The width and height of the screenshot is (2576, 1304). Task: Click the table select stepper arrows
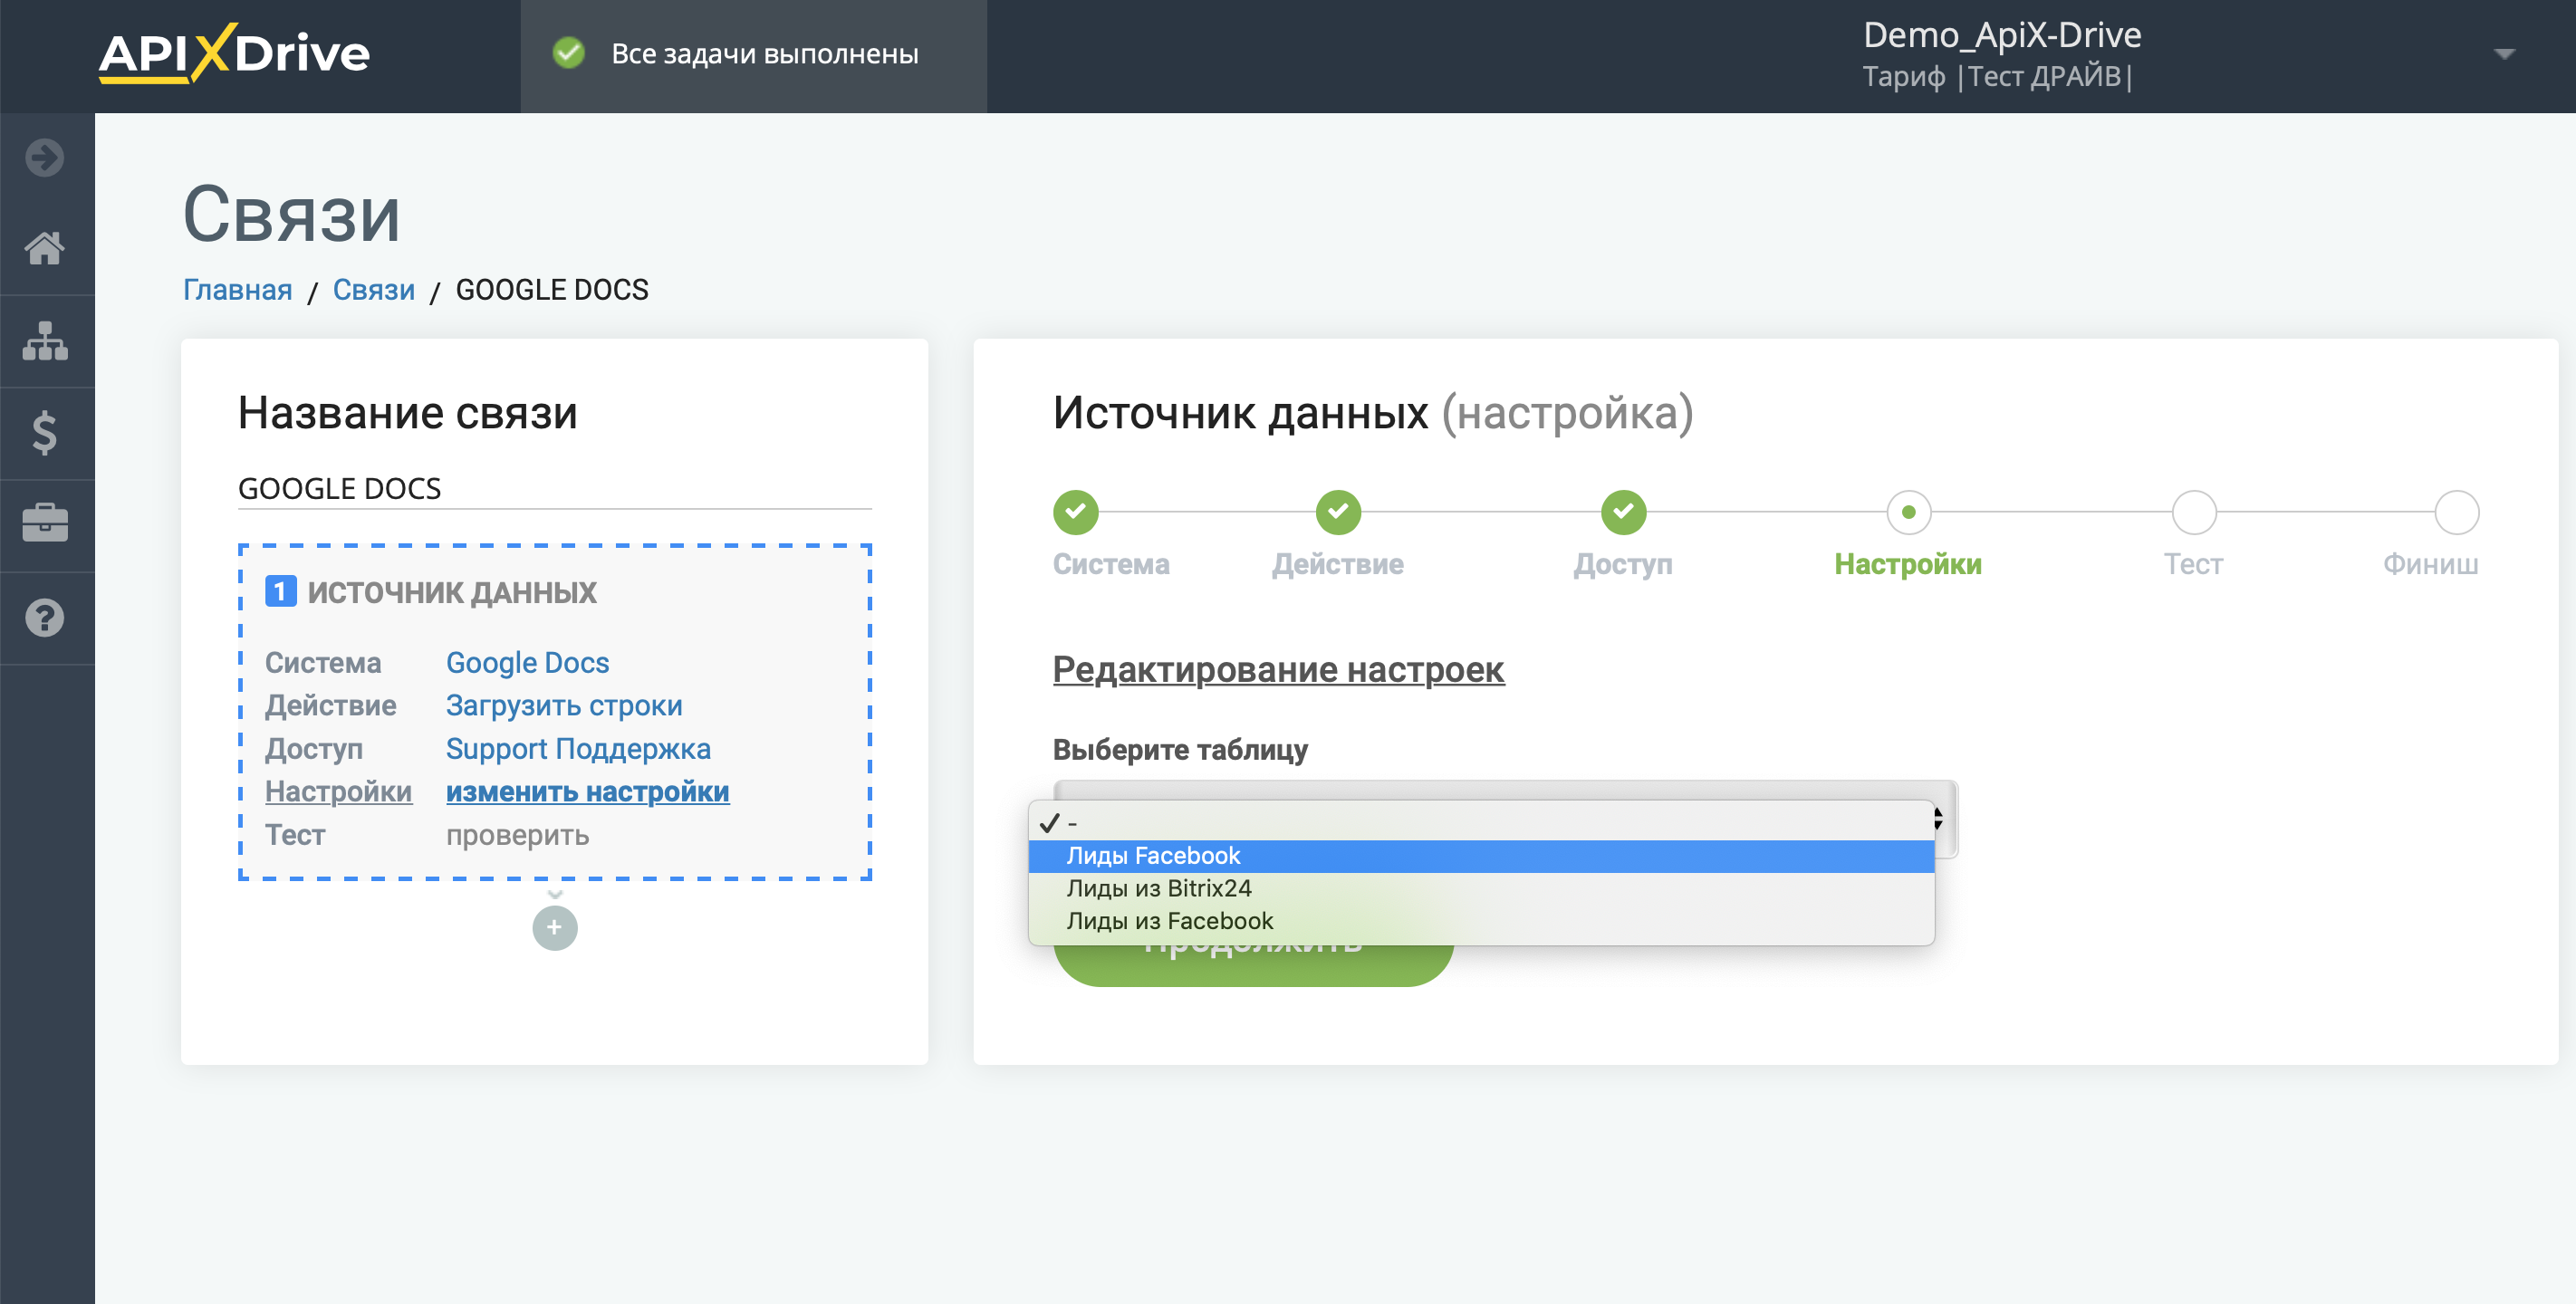pyautogui.click(x=1940, y=818)
